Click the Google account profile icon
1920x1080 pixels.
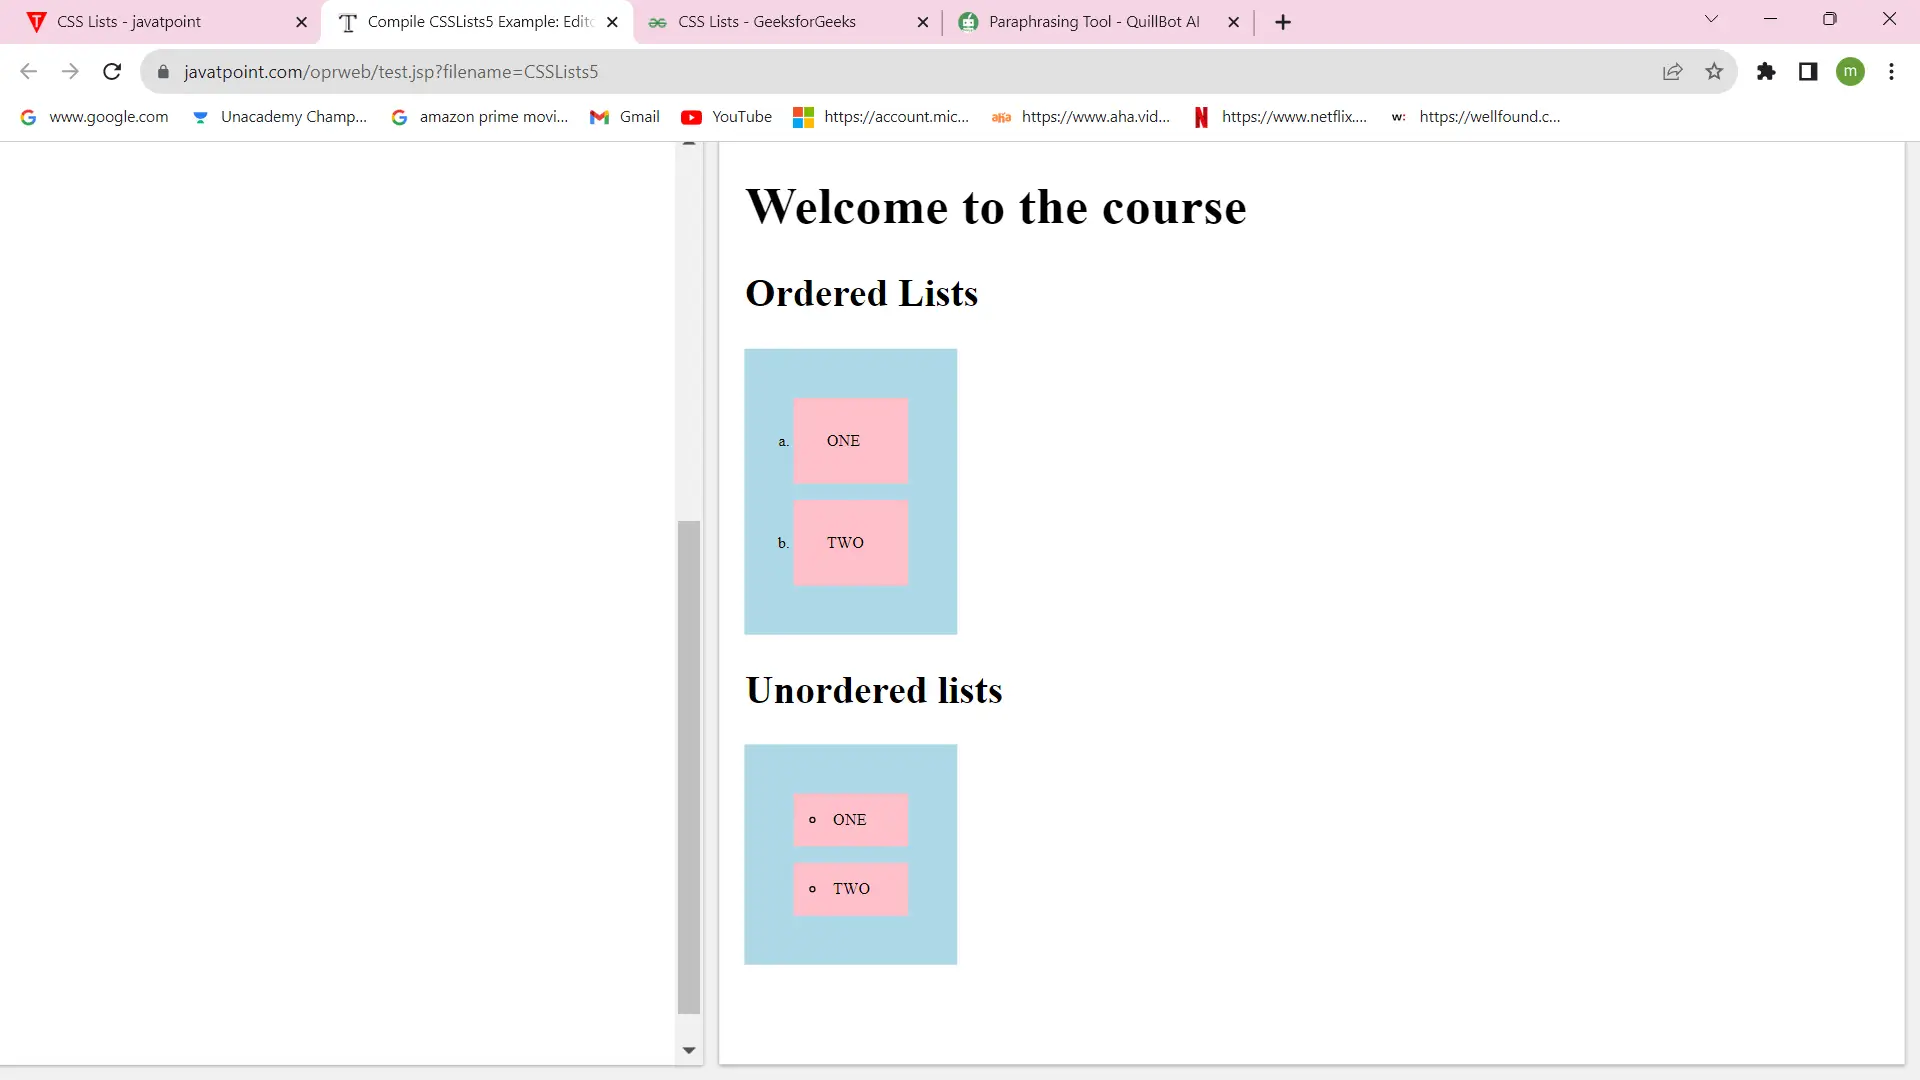click(x=1855, y=71)
